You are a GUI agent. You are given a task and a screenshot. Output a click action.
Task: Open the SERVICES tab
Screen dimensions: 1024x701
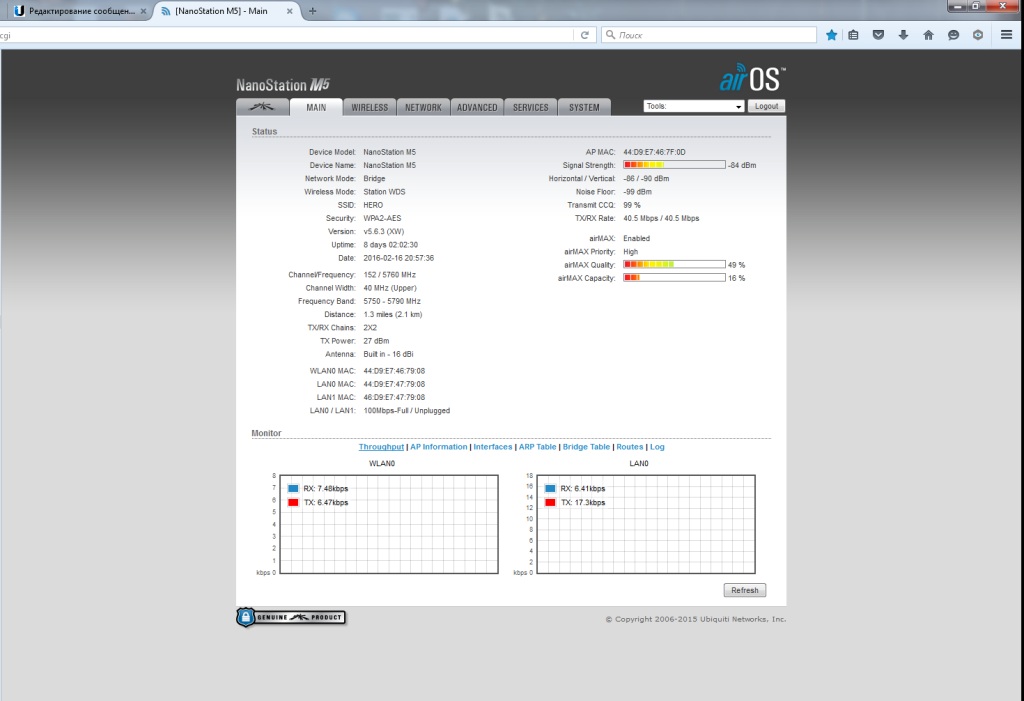(x=530, y=107)
